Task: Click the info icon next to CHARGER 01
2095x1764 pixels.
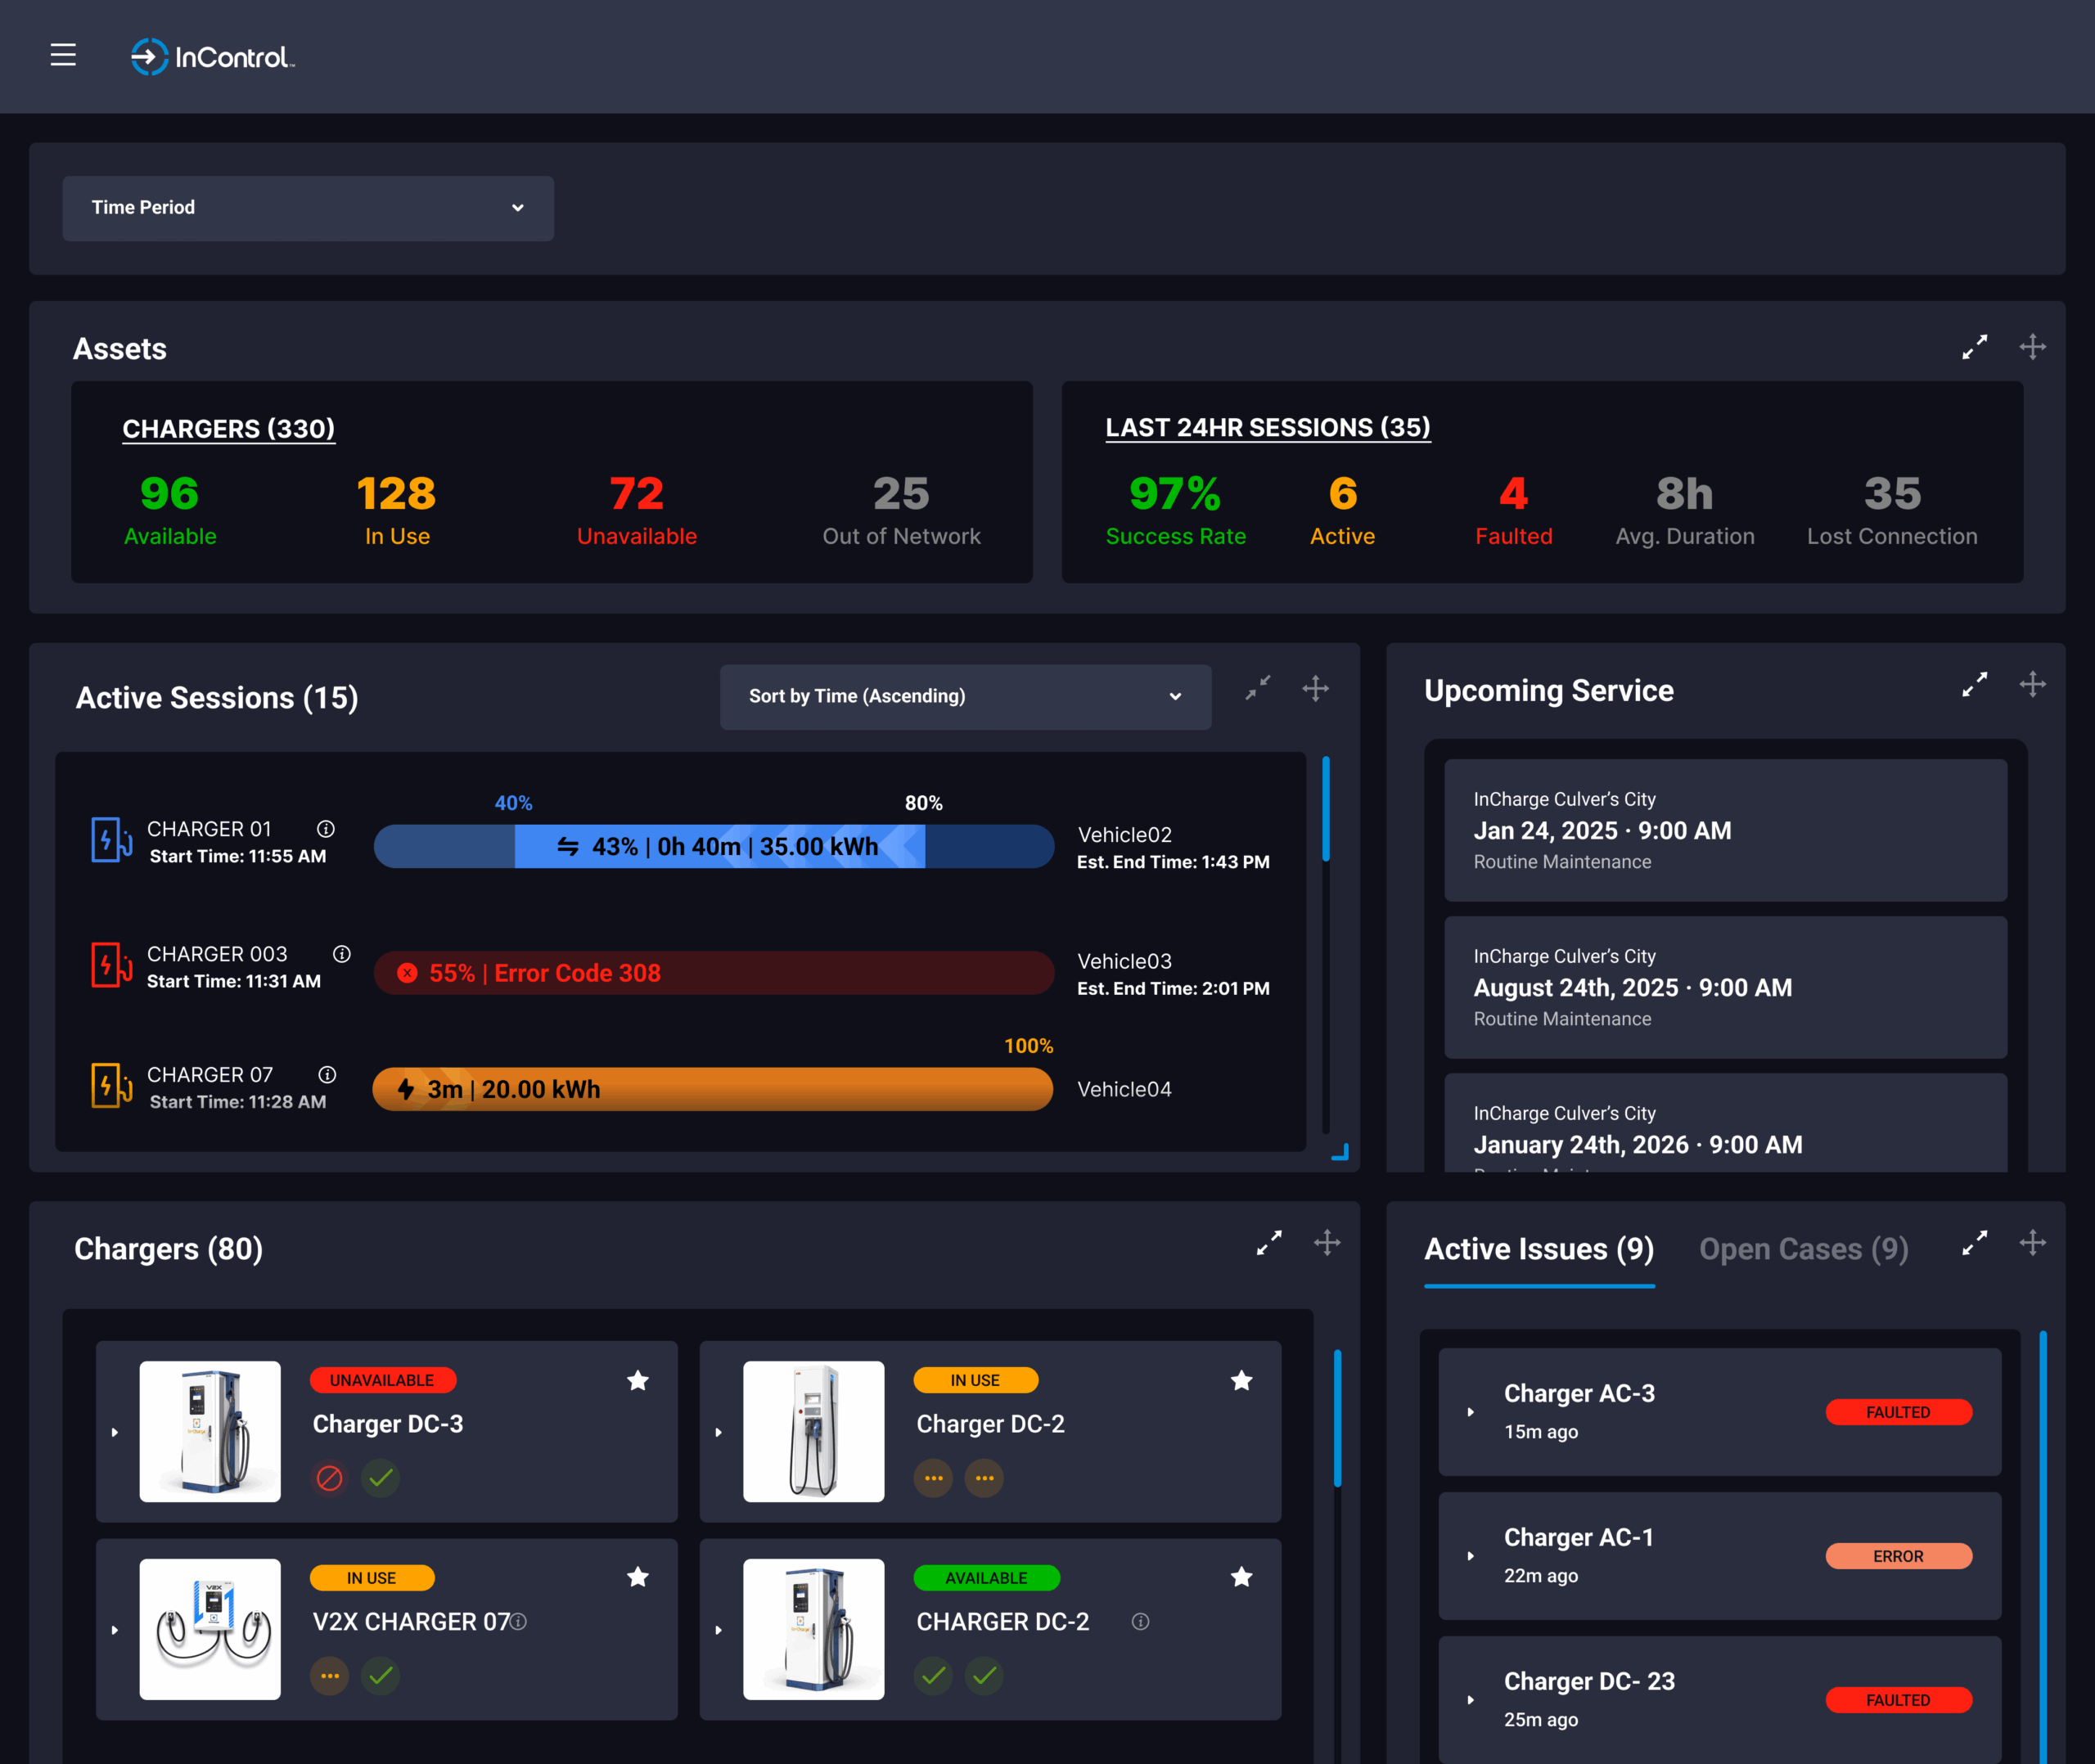Action: (326, 829)
